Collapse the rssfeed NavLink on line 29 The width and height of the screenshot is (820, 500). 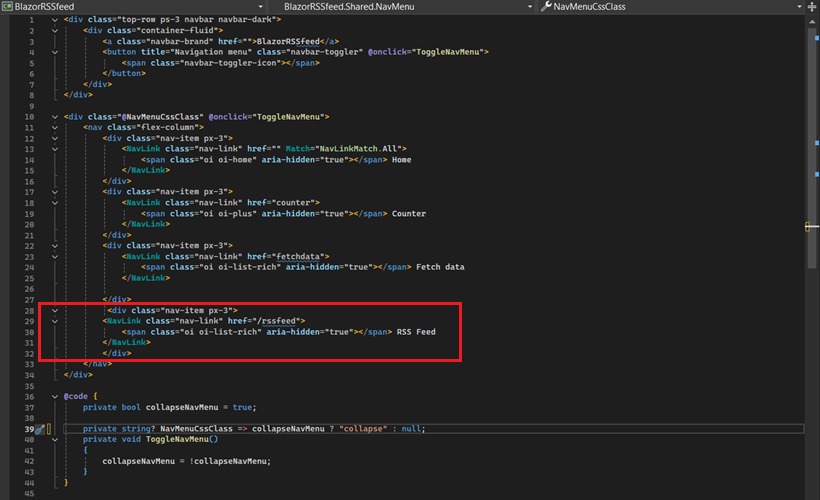click(x=54, y=321)
